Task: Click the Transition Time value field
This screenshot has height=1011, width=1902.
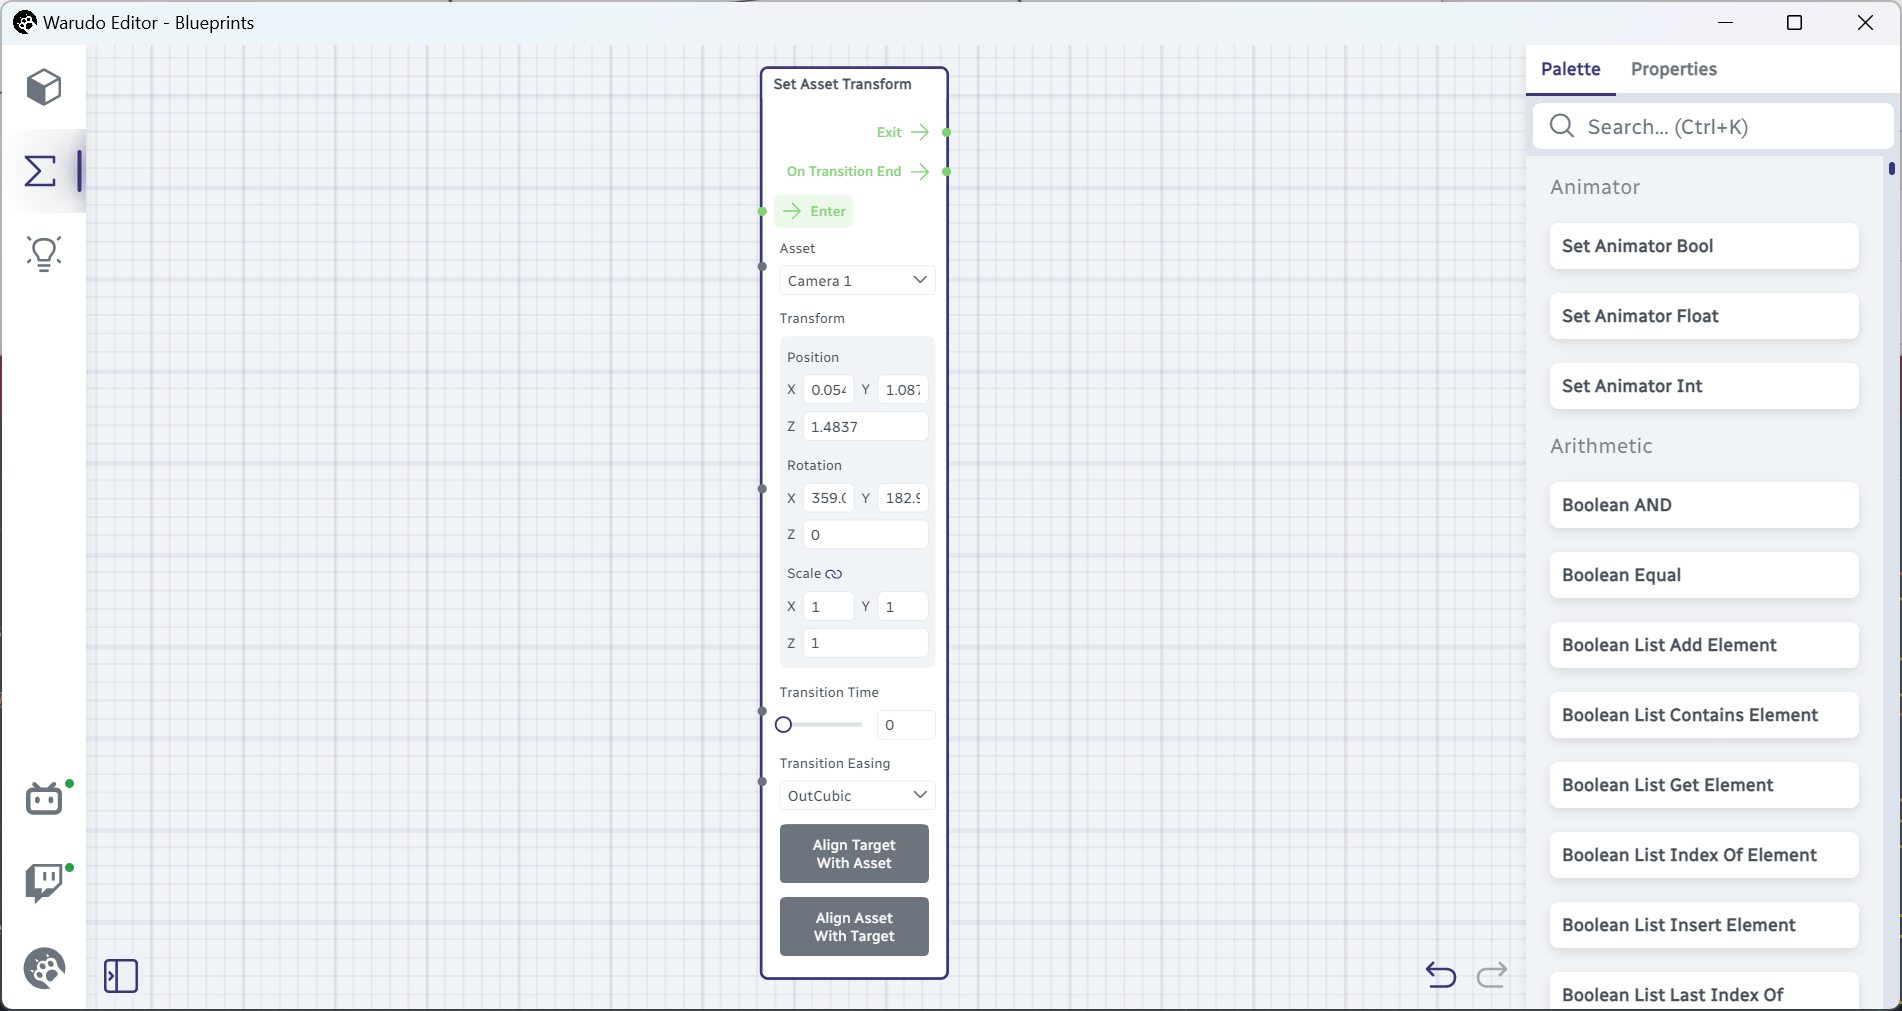Action: click(906, 725)
